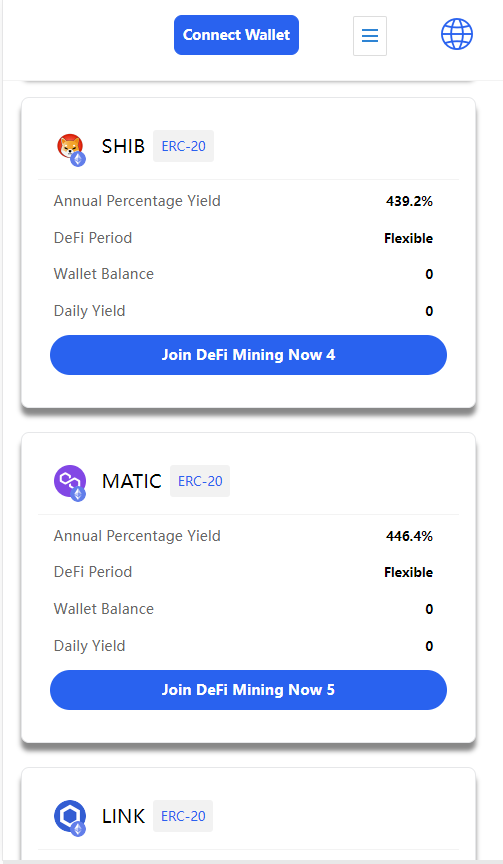Select the ERC-20 tag beside SHIB
The image size is (503, 864).
(x=183, y=147)
